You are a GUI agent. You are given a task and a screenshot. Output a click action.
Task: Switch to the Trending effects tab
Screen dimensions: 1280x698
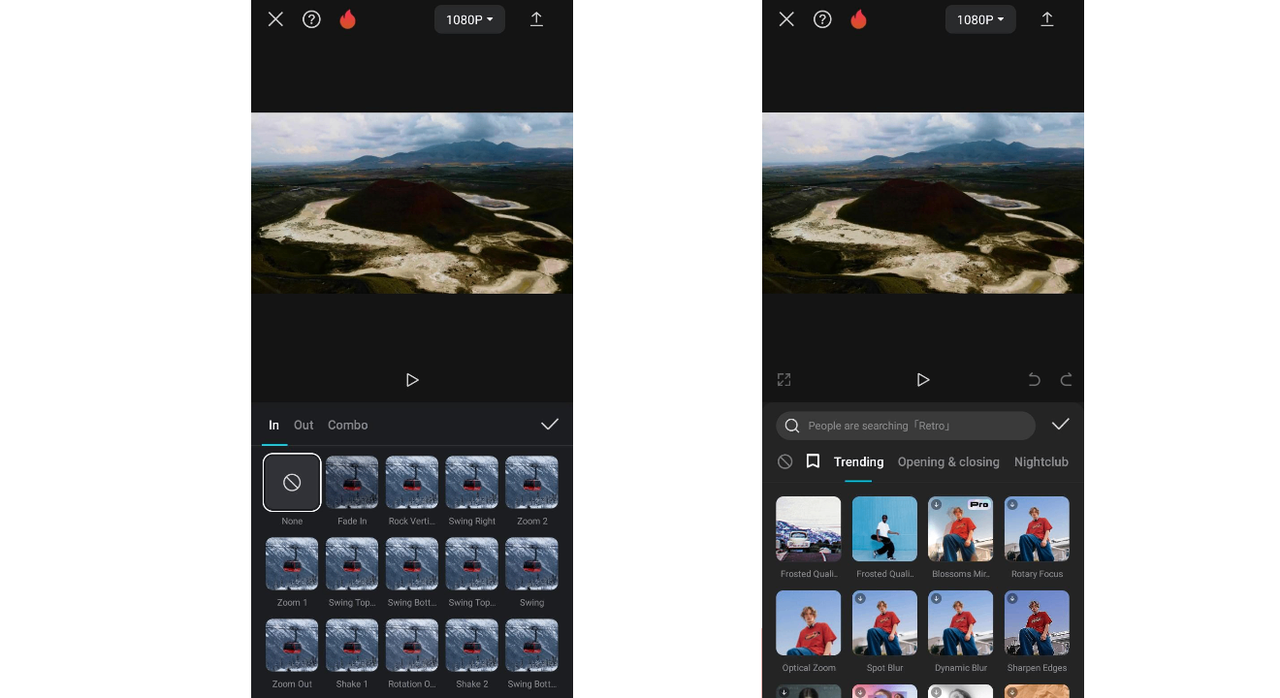click(x=859, y=462)
